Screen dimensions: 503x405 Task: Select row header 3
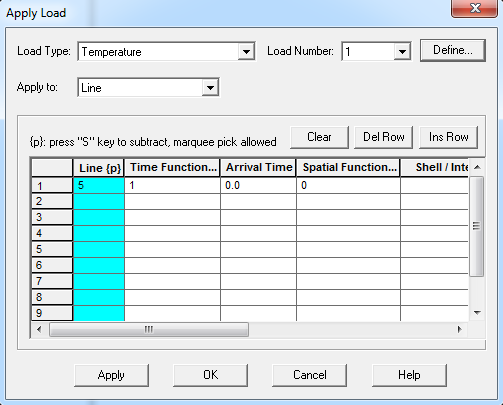point(52,217)
